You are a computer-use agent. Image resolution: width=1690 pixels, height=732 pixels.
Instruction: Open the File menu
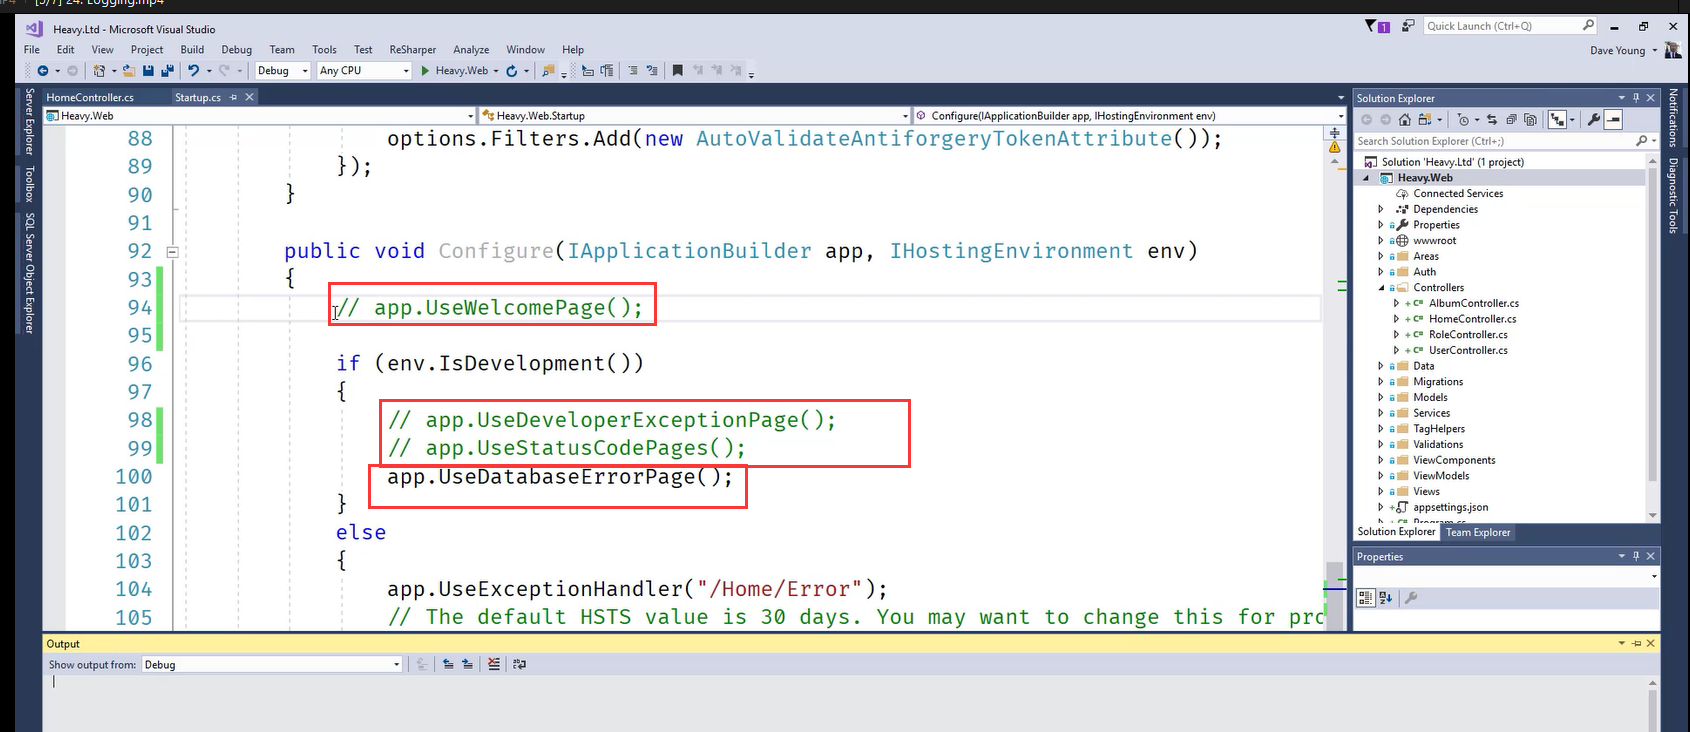32,49
